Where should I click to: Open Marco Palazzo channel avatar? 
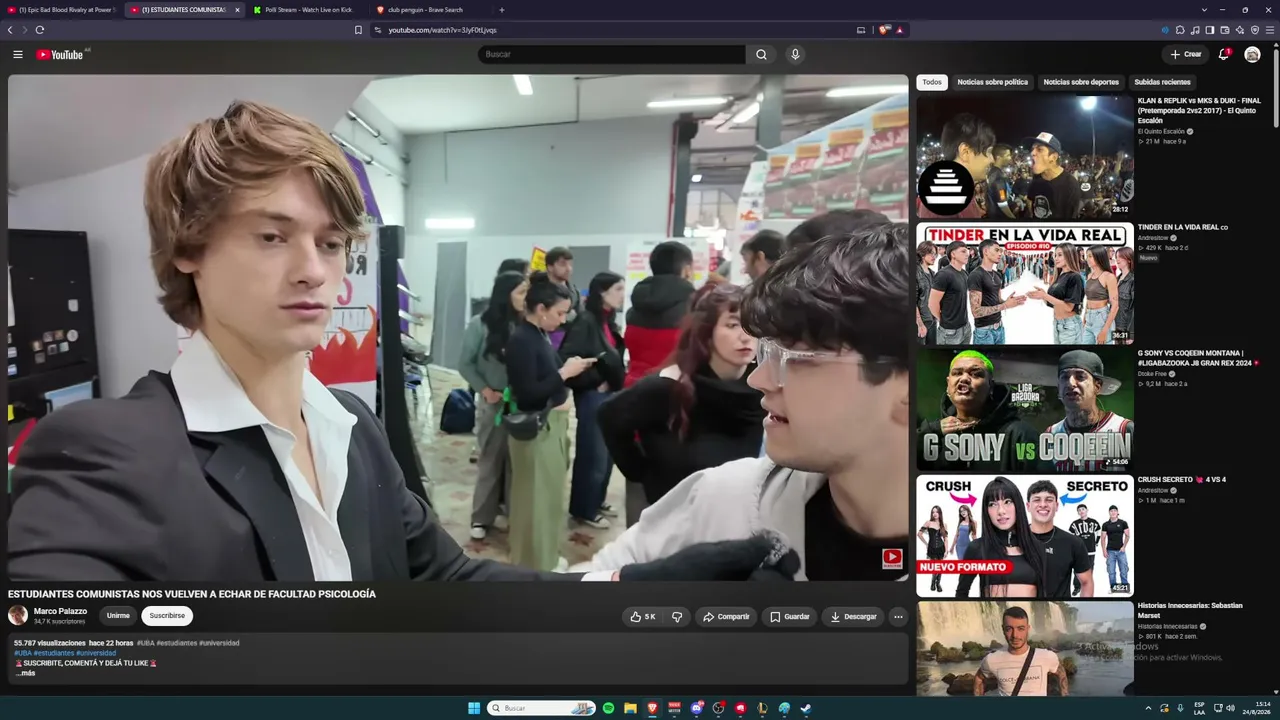[x=18, y=616]
